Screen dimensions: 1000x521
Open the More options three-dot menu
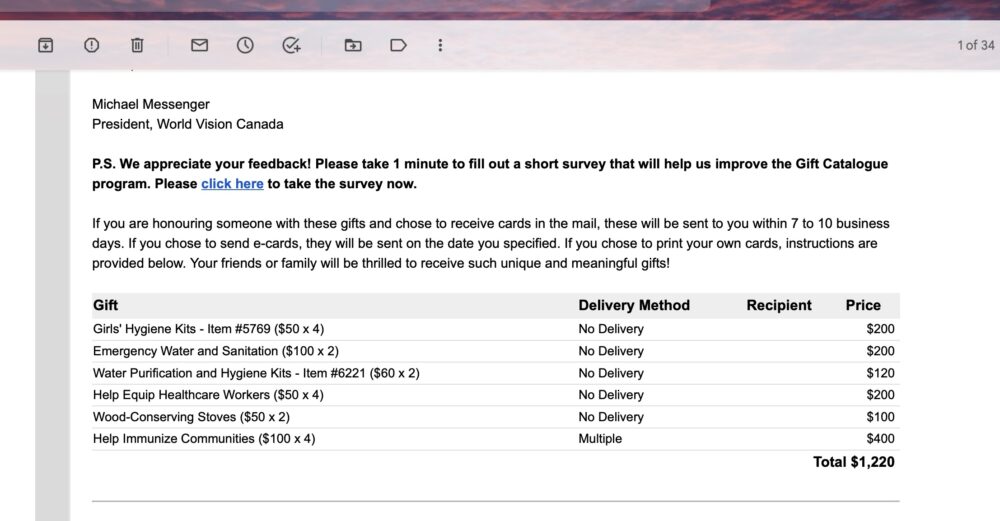(440, 45)
